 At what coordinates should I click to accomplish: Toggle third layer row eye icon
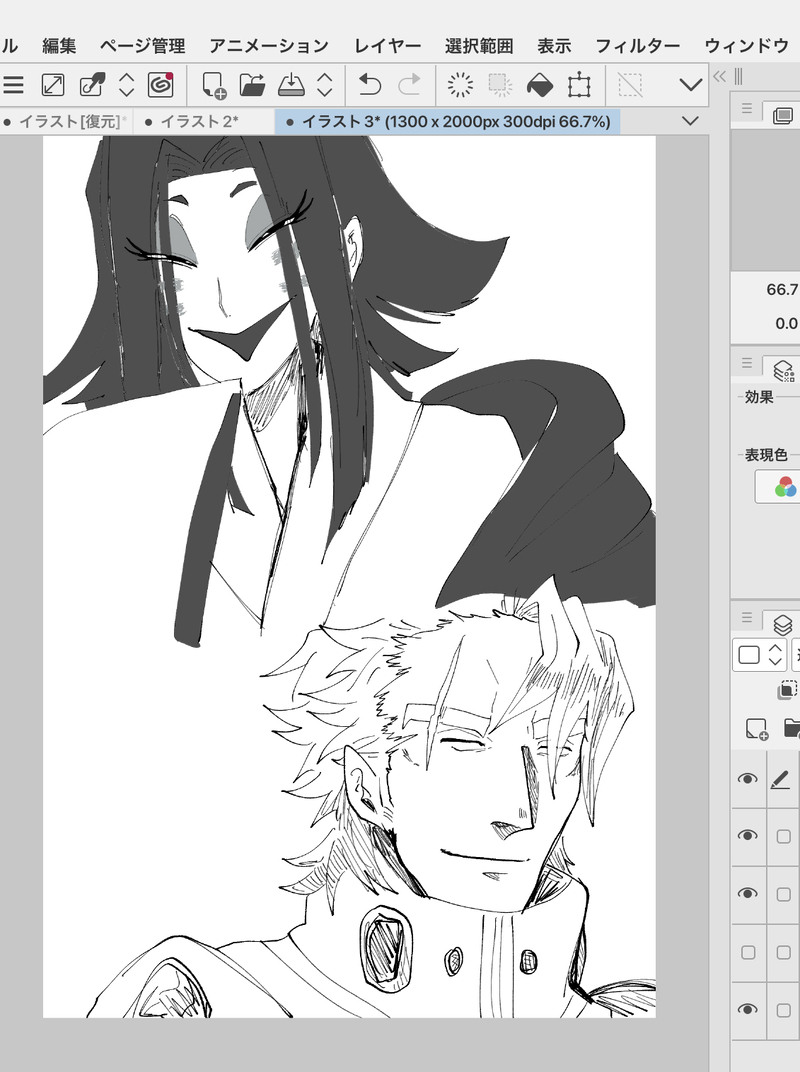pyautogui.click(x=747, y=894)
